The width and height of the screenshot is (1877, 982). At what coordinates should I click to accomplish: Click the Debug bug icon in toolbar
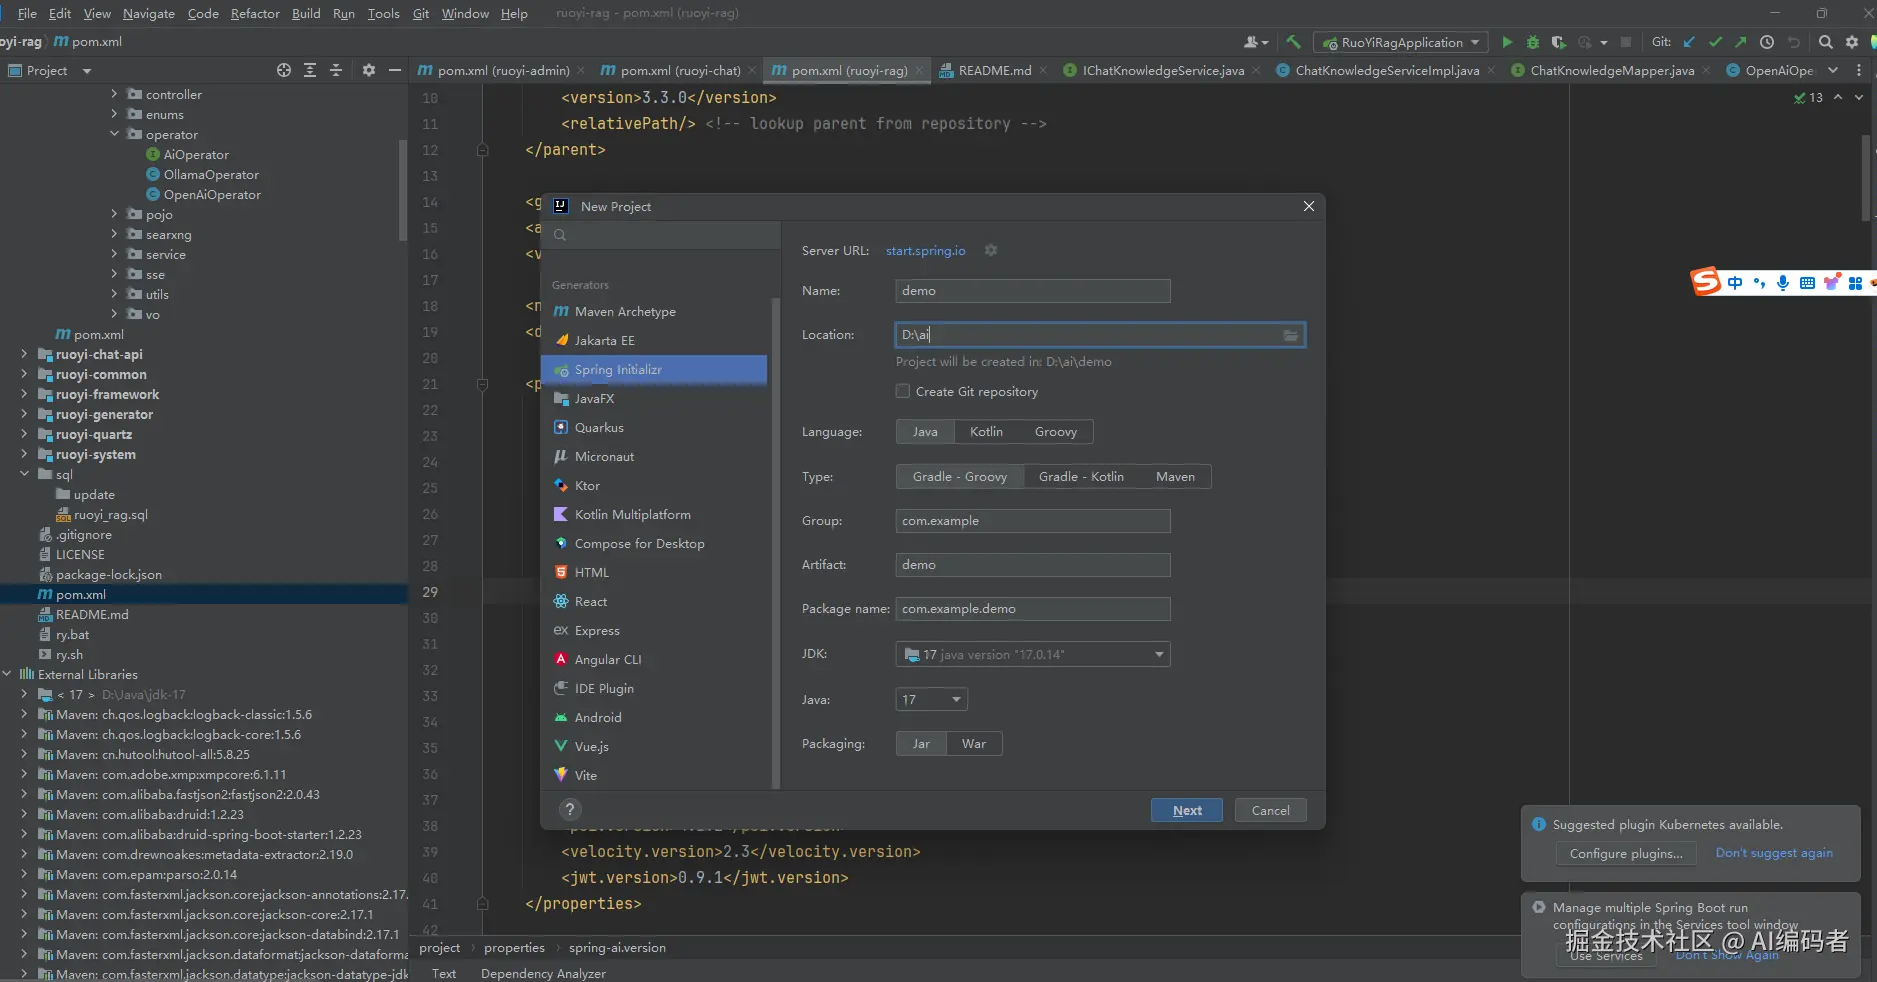[1532, 42]
